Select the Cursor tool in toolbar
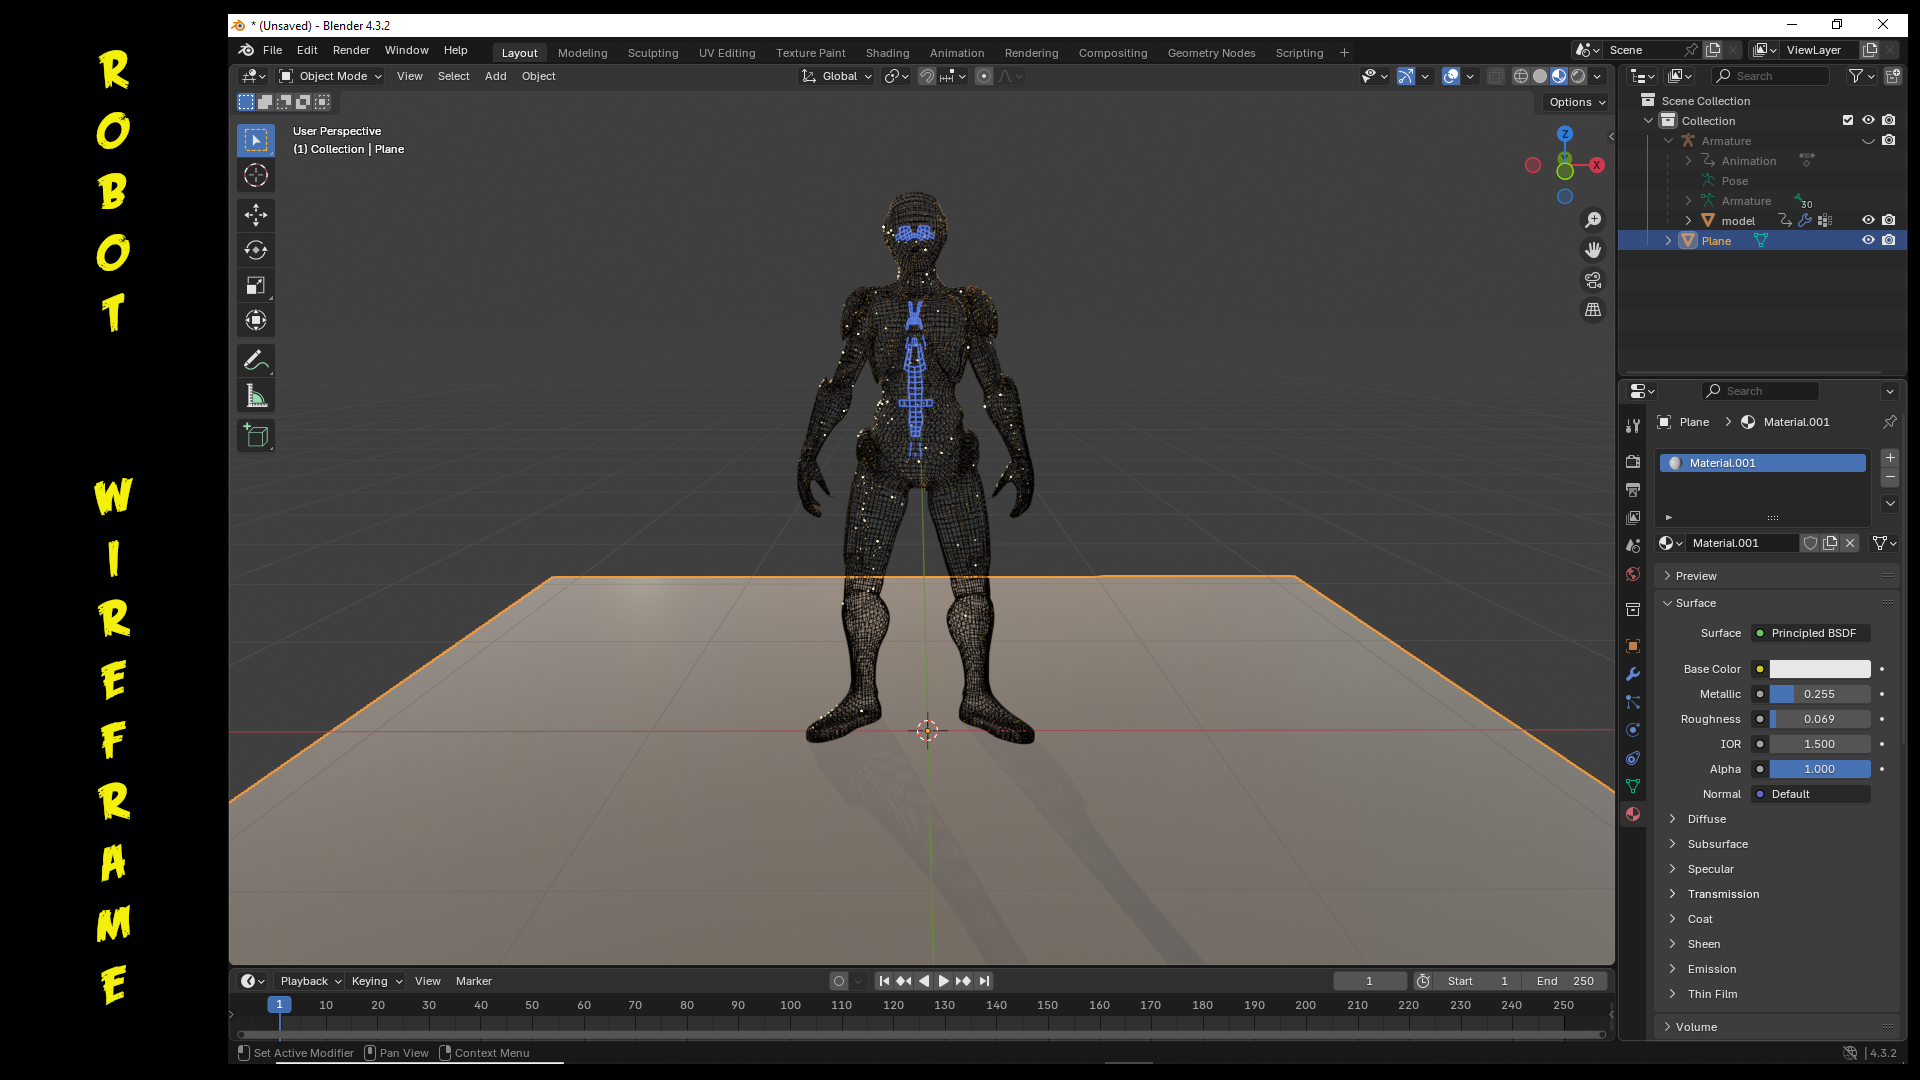Image resolution: width=1920 pixels, height=1080 pixels. (256, 175)
